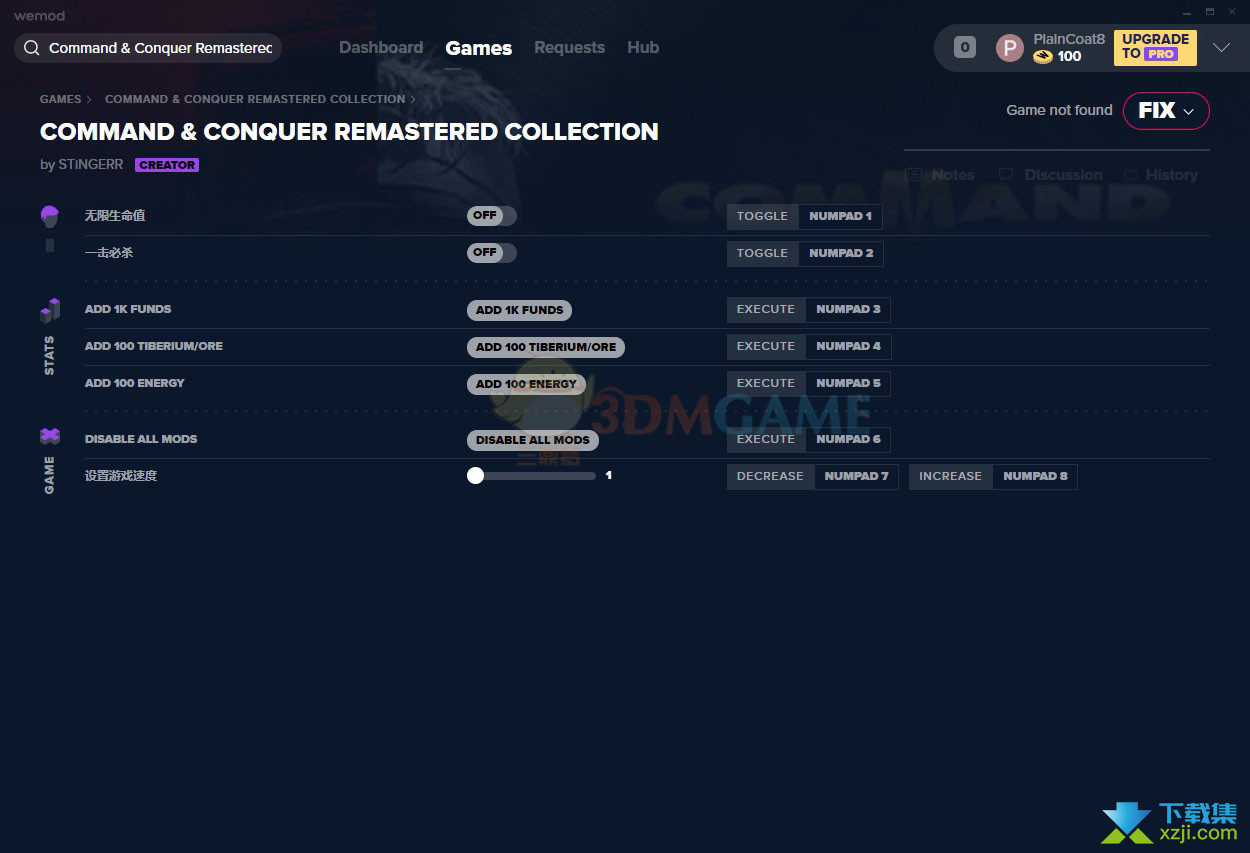Change the NUMPAD 8 increase hotkey
Screen dimensions: 1250x853
(1035, 476)
